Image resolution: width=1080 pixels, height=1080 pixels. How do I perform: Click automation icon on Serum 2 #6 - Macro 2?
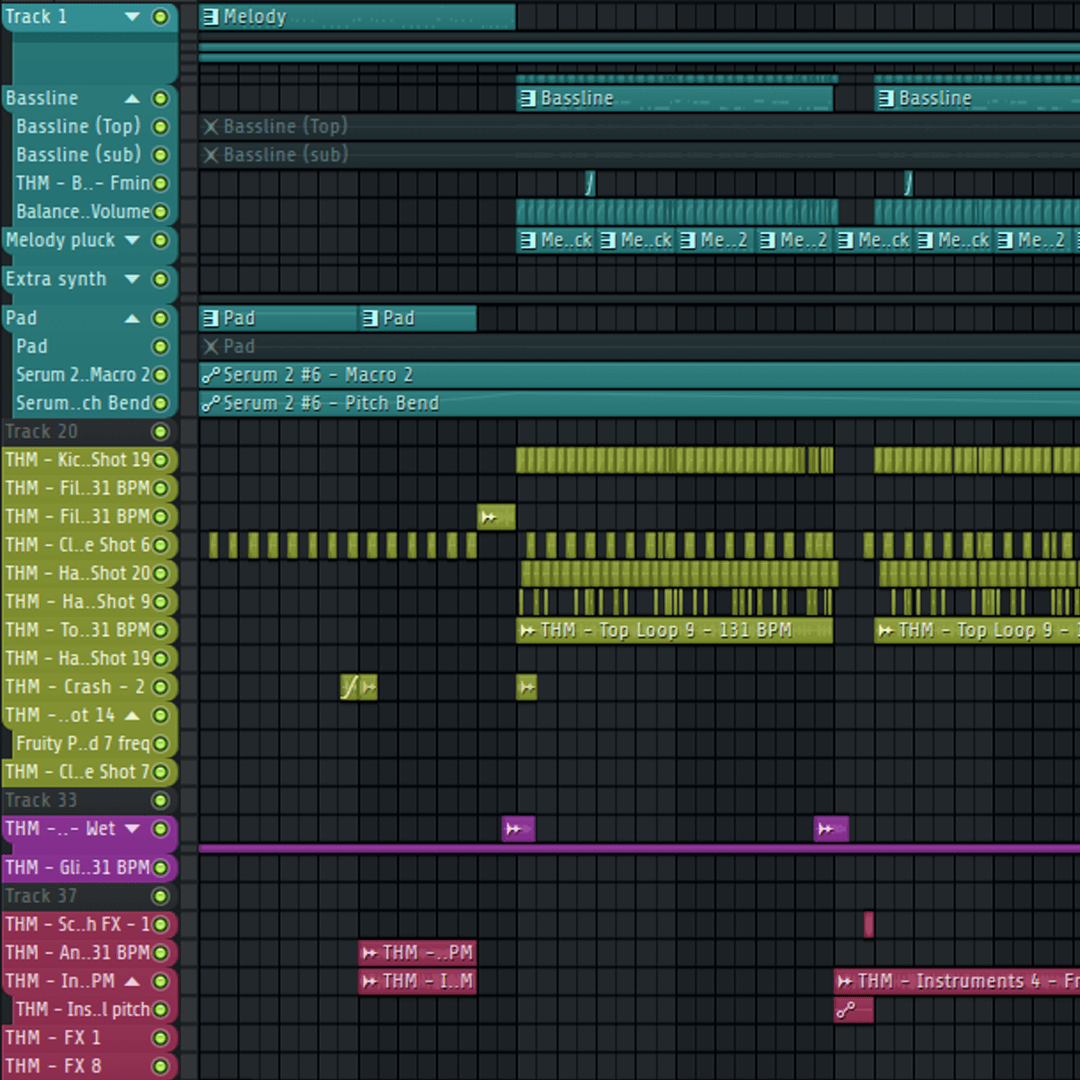[210, 375]
